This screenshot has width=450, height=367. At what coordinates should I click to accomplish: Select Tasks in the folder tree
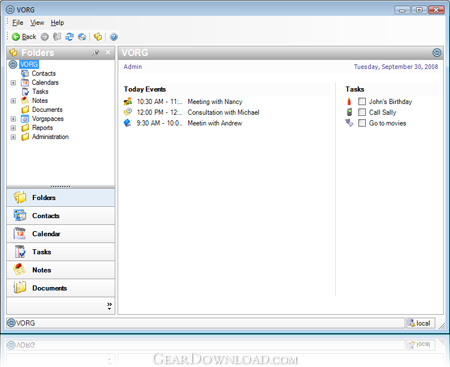tap(40, 91)
